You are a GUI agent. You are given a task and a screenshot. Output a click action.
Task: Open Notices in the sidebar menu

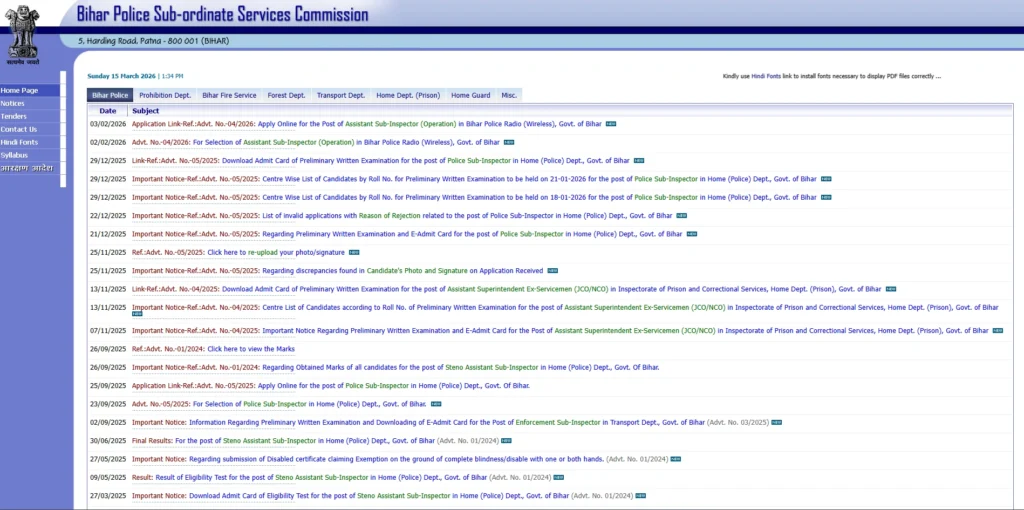[x=30, y=104]
